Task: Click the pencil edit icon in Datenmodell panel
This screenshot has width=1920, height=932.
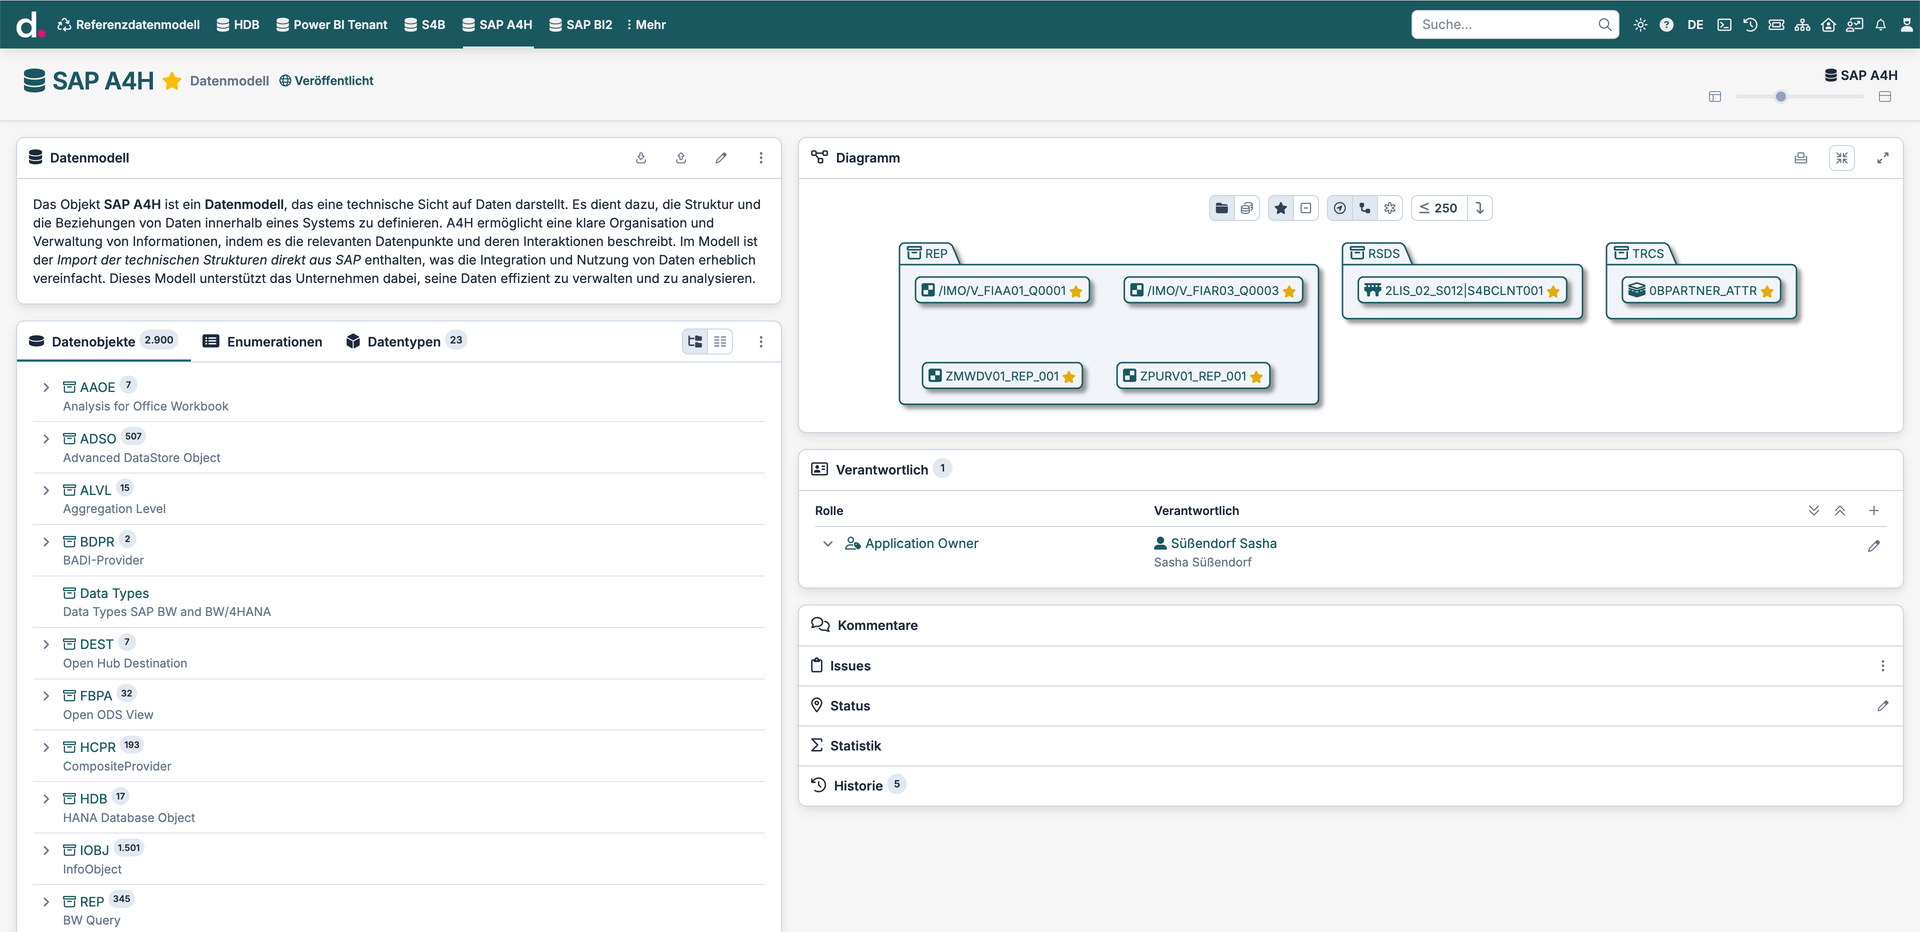Action: 721,158
